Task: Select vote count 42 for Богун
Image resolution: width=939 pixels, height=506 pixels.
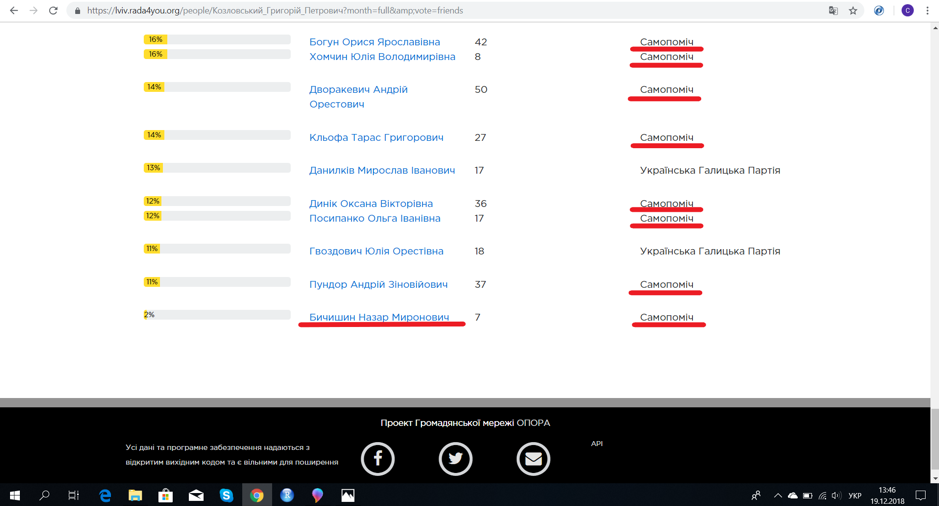Action: (481, 42)
